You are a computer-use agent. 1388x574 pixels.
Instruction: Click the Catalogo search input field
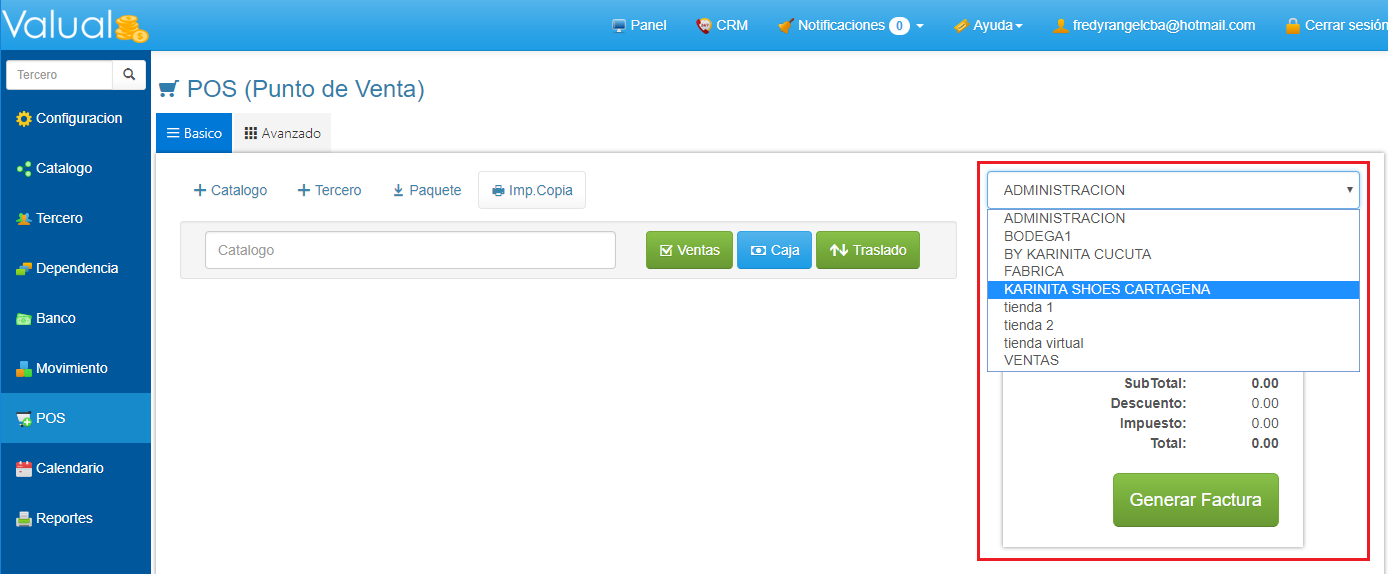pyautogui.click(x=410, y=250)
